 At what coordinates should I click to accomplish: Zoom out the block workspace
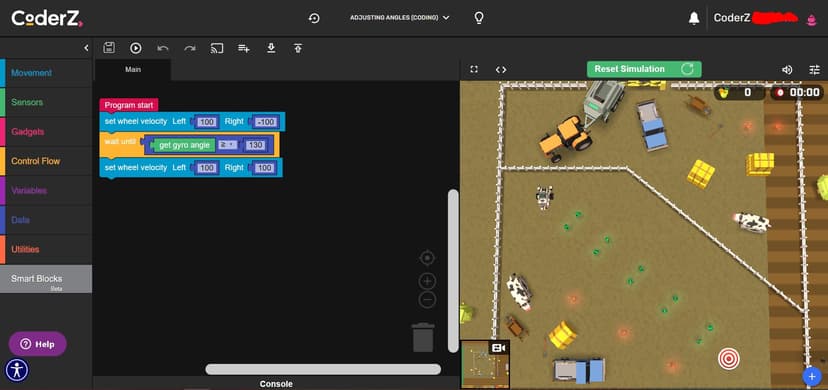click(427, 300)
